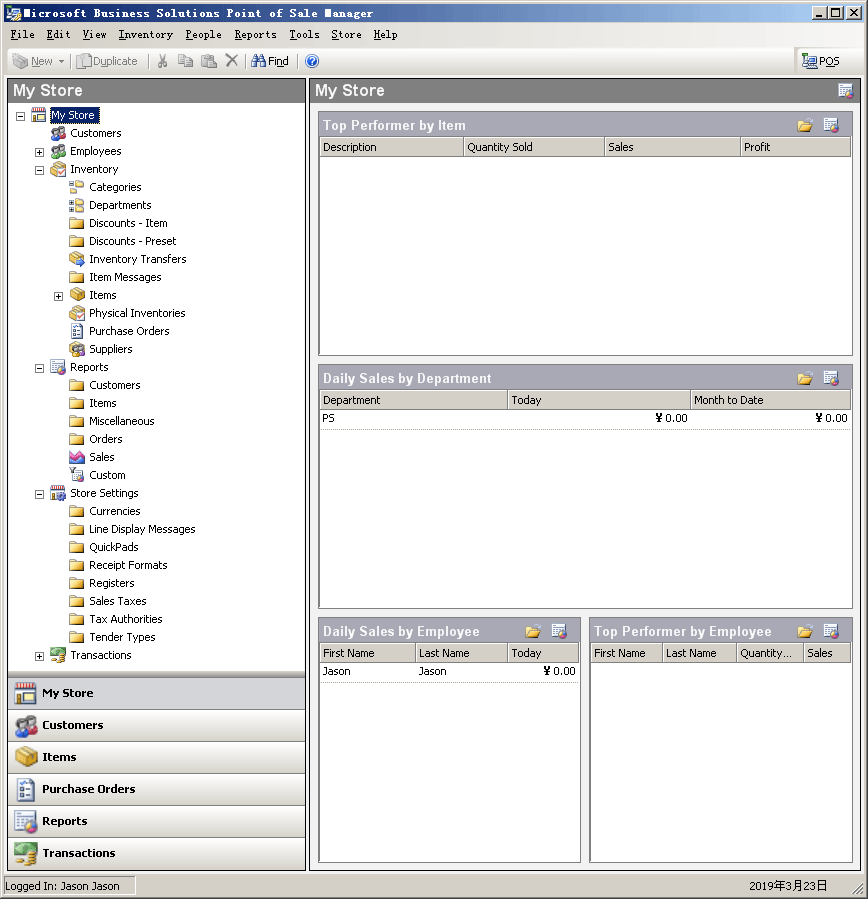Click the calculator icon in My Store header
This screenshot has width=868, height=899.
tap(845, 90)
